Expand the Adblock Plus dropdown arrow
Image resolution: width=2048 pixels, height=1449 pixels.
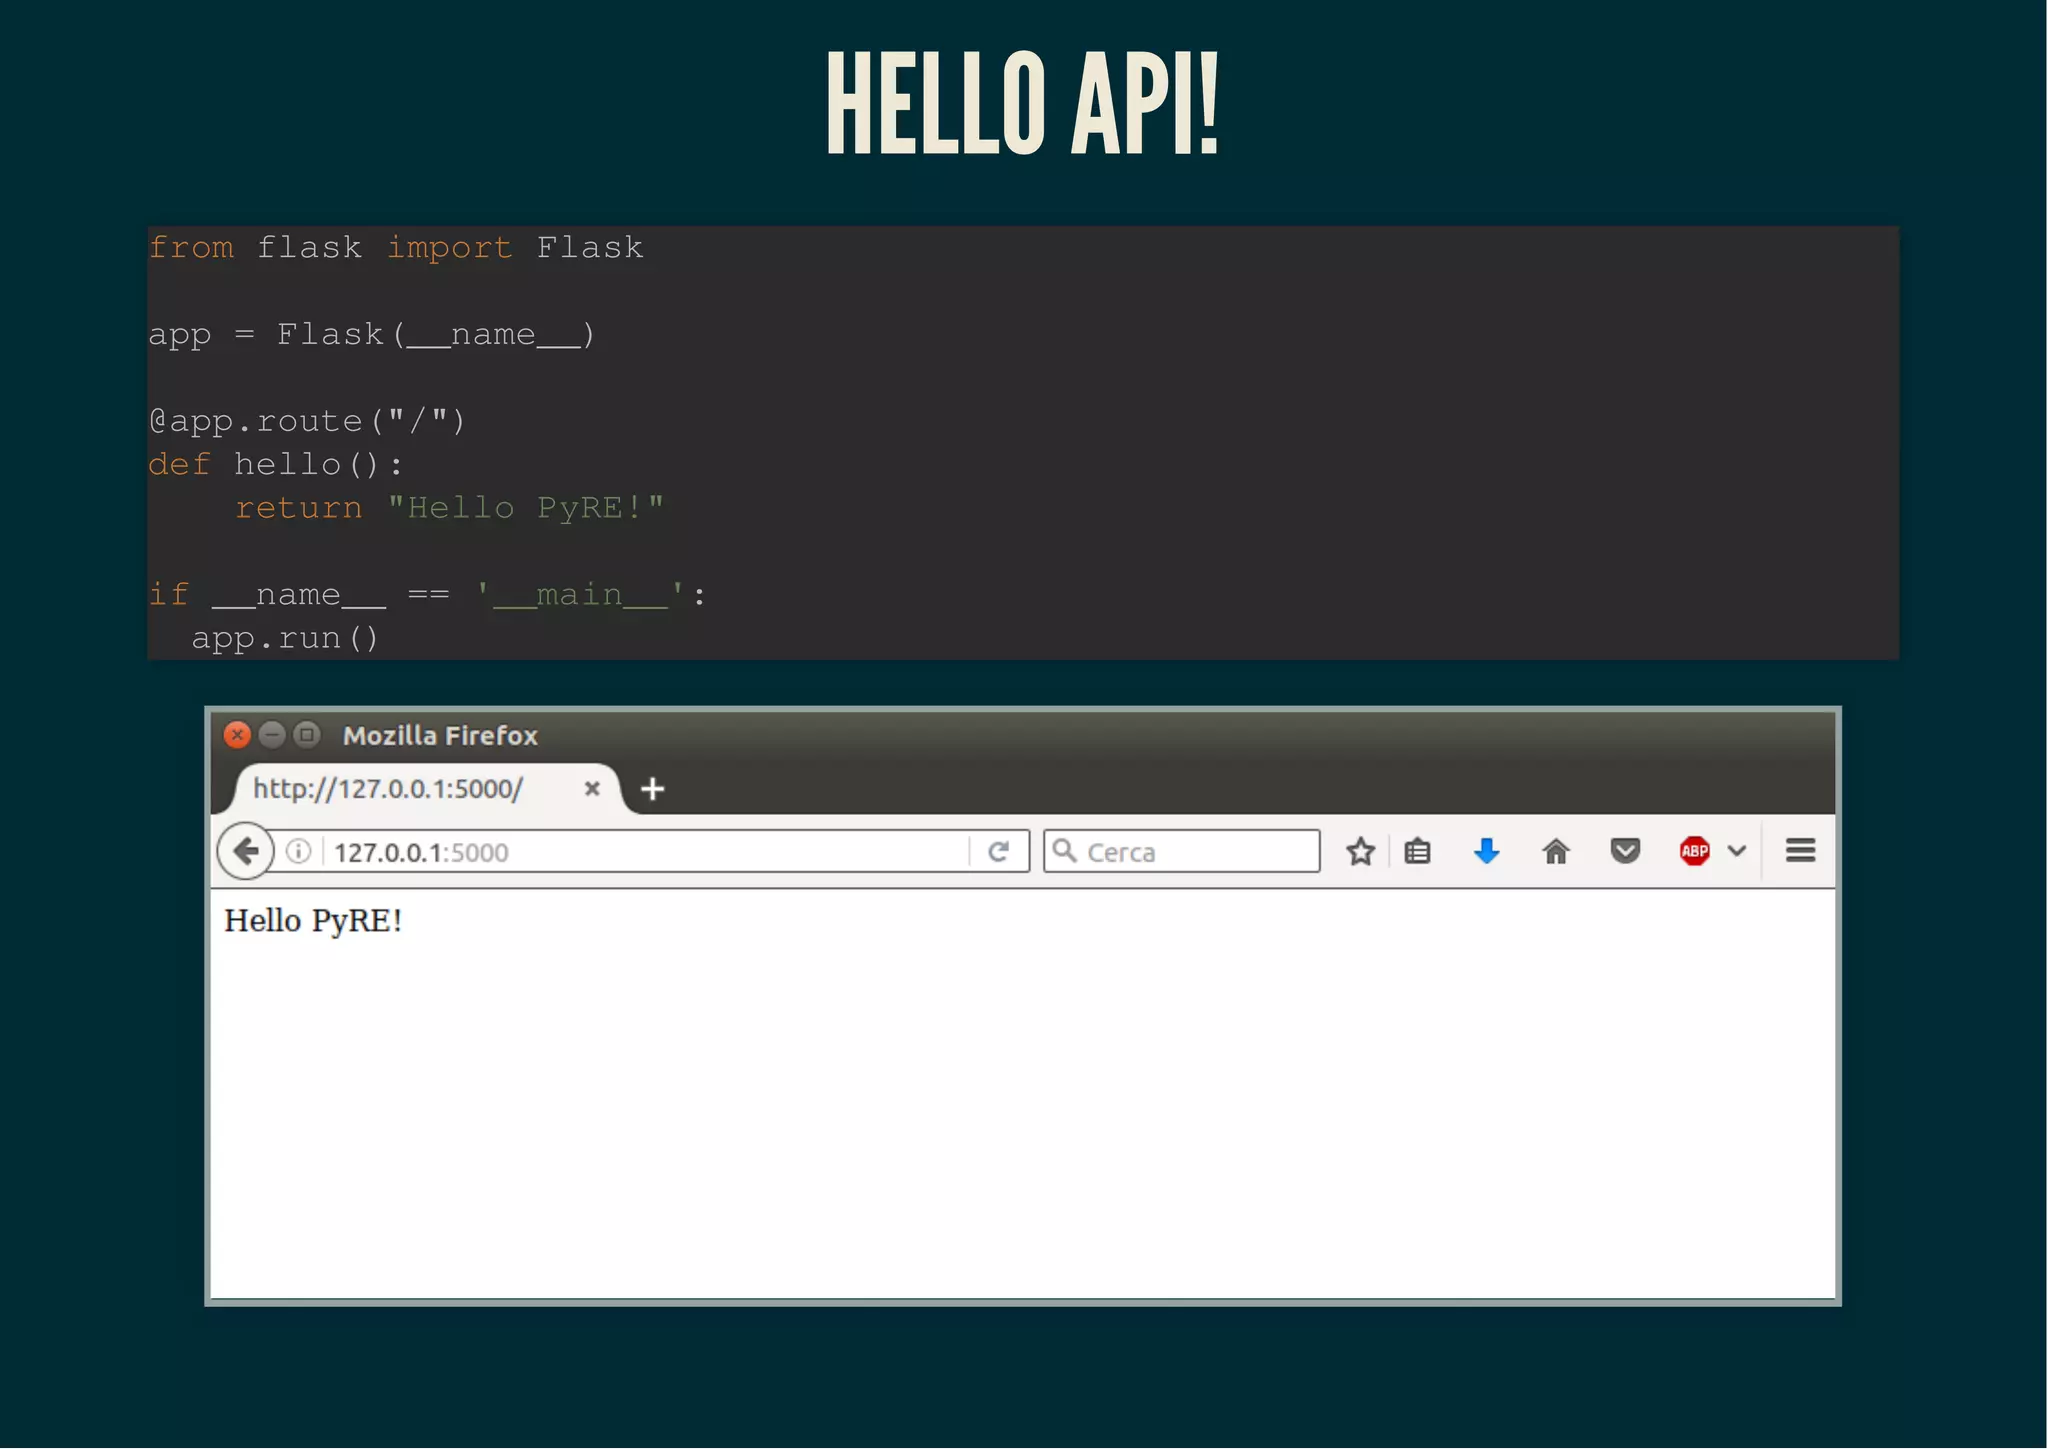(x=1737, y=851)
